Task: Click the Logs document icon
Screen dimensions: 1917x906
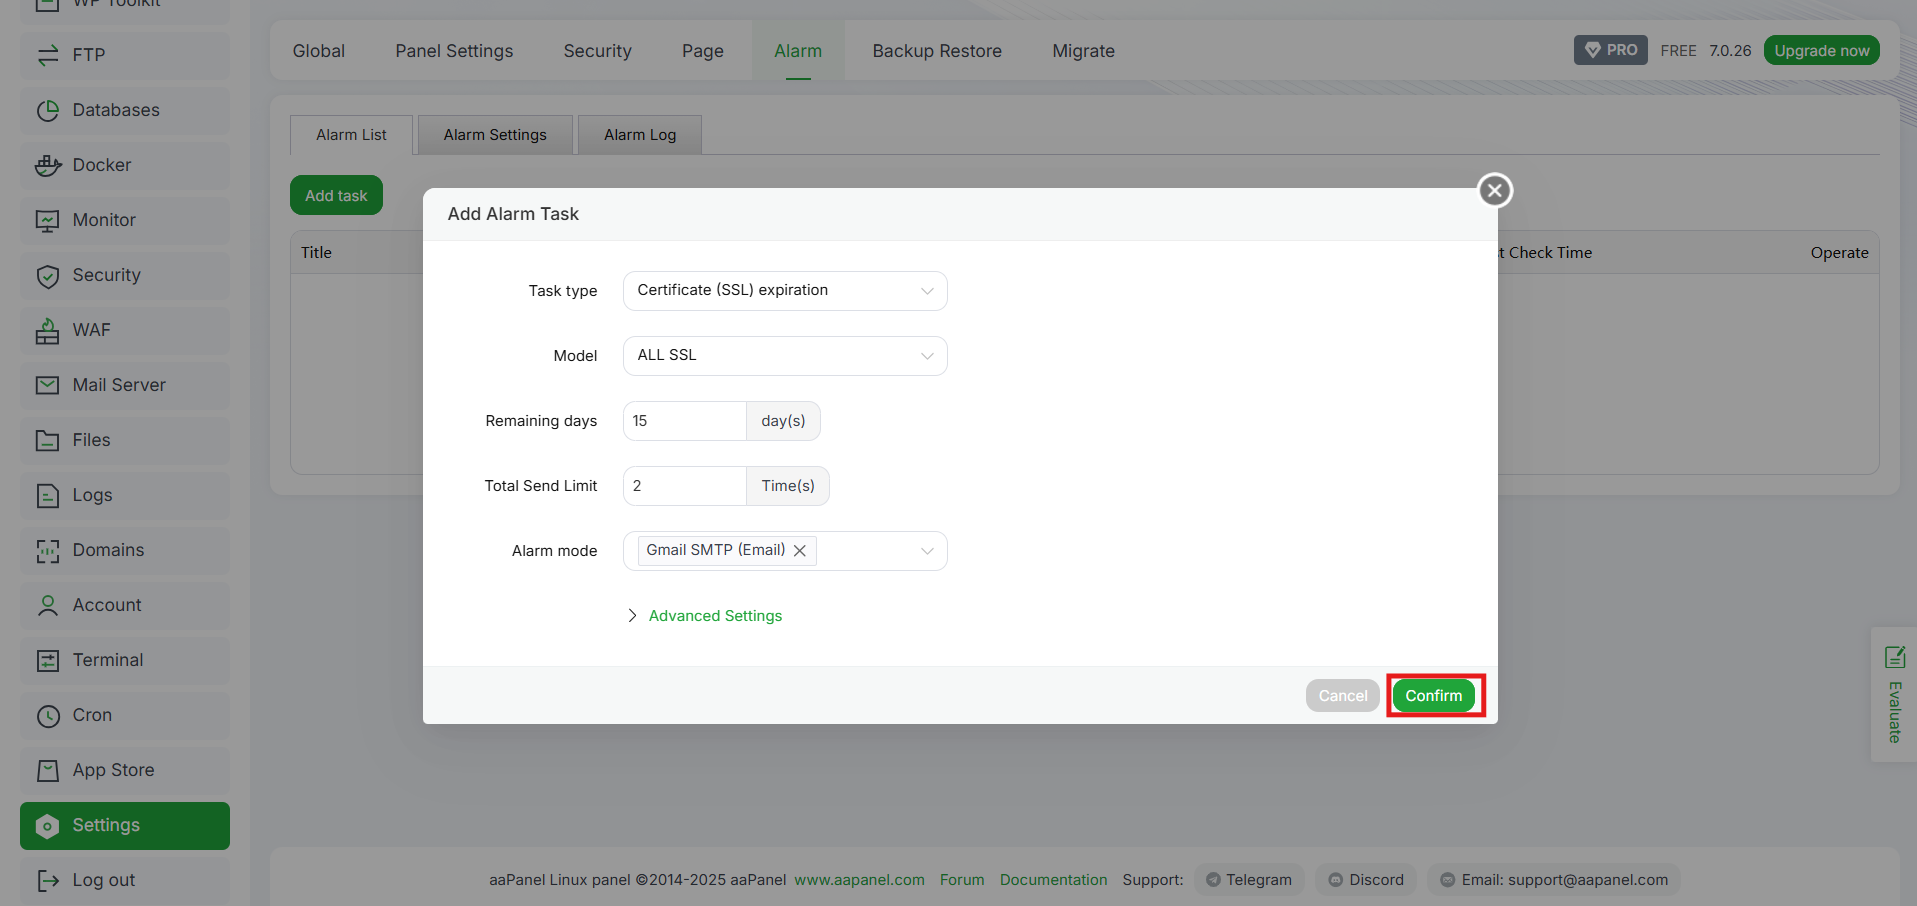Action: pyautogui.click(x=48, y=495)
